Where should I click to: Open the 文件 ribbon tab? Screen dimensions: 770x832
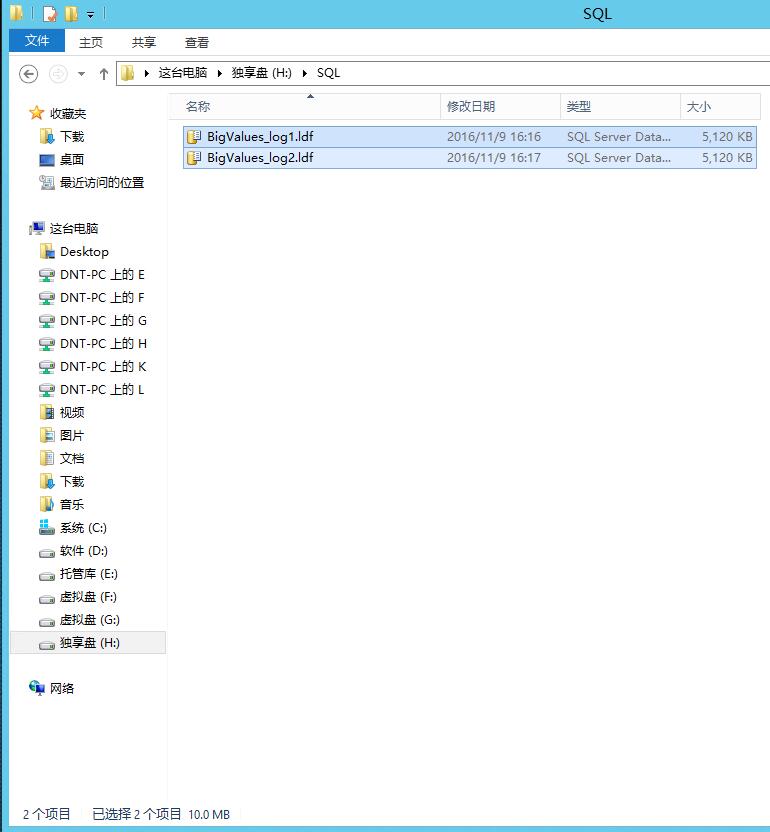[37, 41]
